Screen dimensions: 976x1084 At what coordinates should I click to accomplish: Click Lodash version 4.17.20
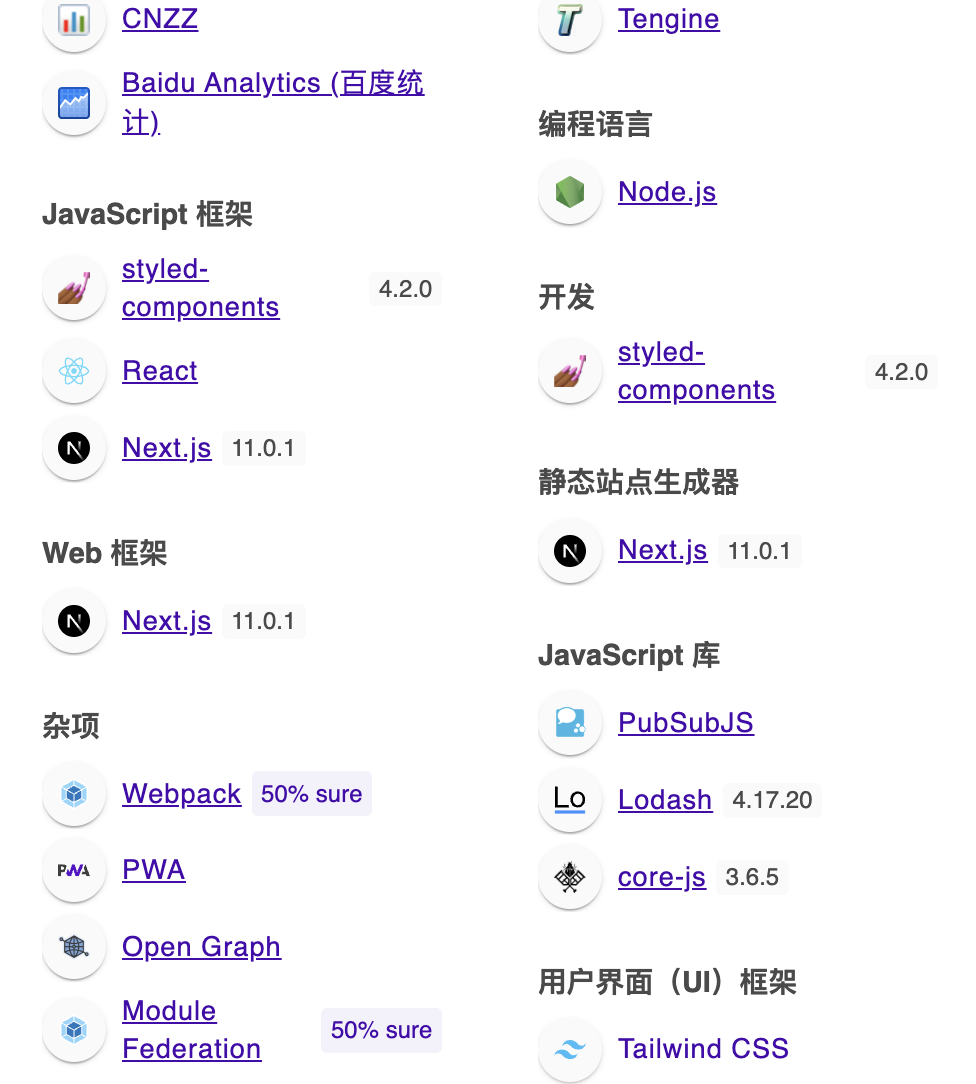pyautogui.click(x=773, y=800)
